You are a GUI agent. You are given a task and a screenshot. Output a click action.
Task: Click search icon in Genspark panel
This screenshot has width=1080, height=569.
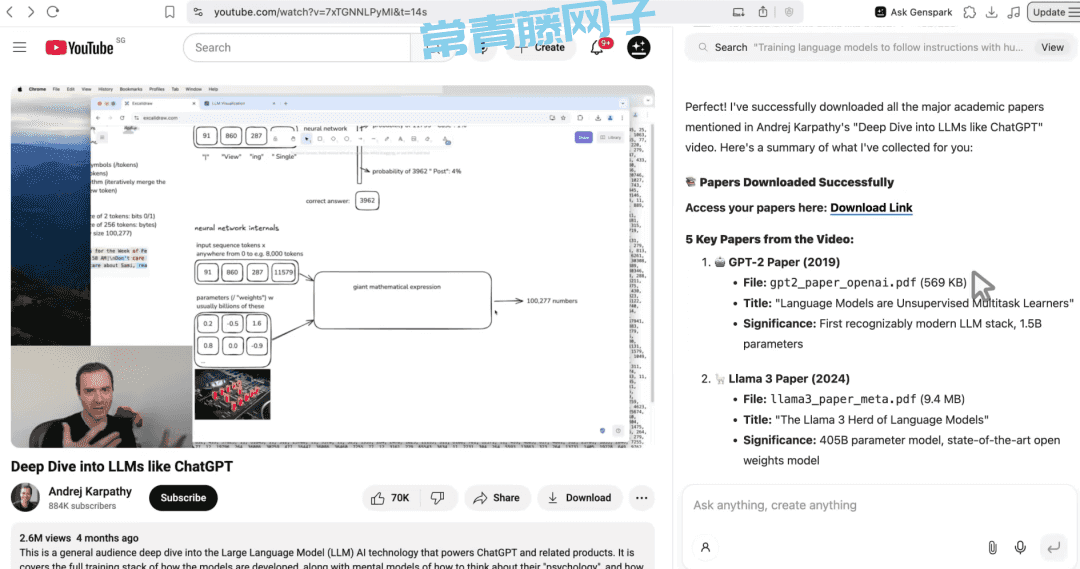pyautogui.click(x=703, y=48)
